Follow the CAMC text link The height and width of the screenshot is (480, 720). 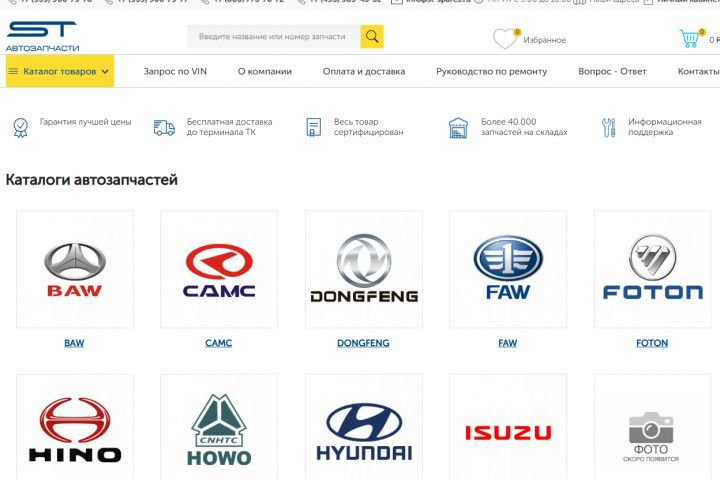[219, 343]
